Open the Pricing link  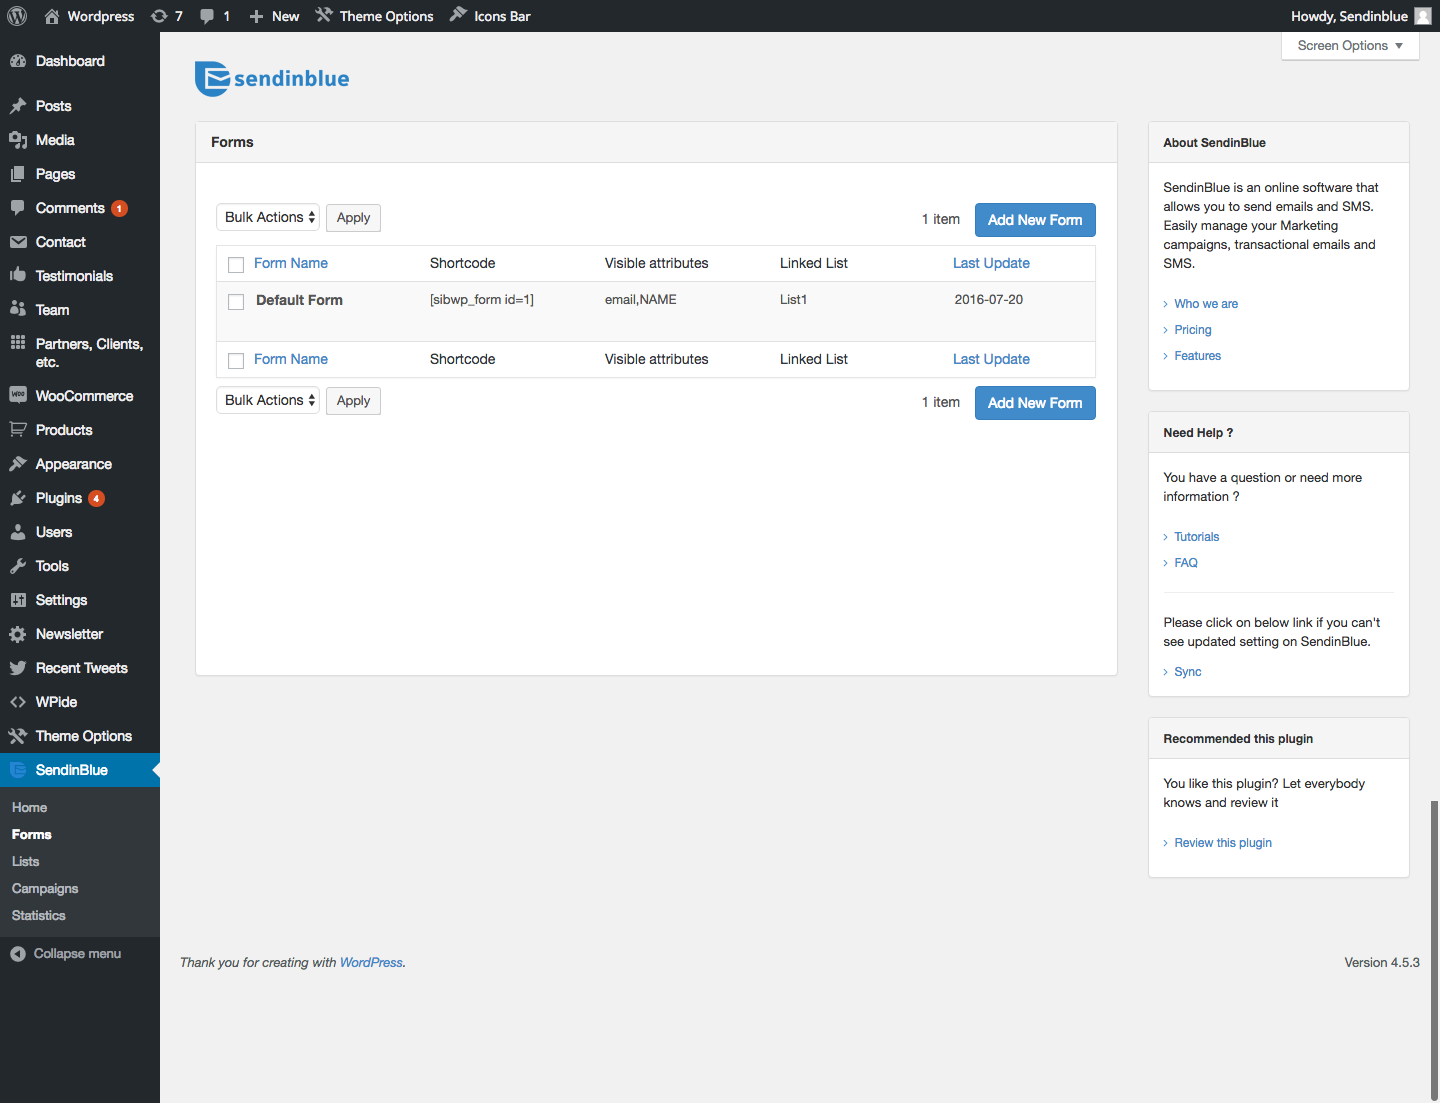click(1193, 330)
